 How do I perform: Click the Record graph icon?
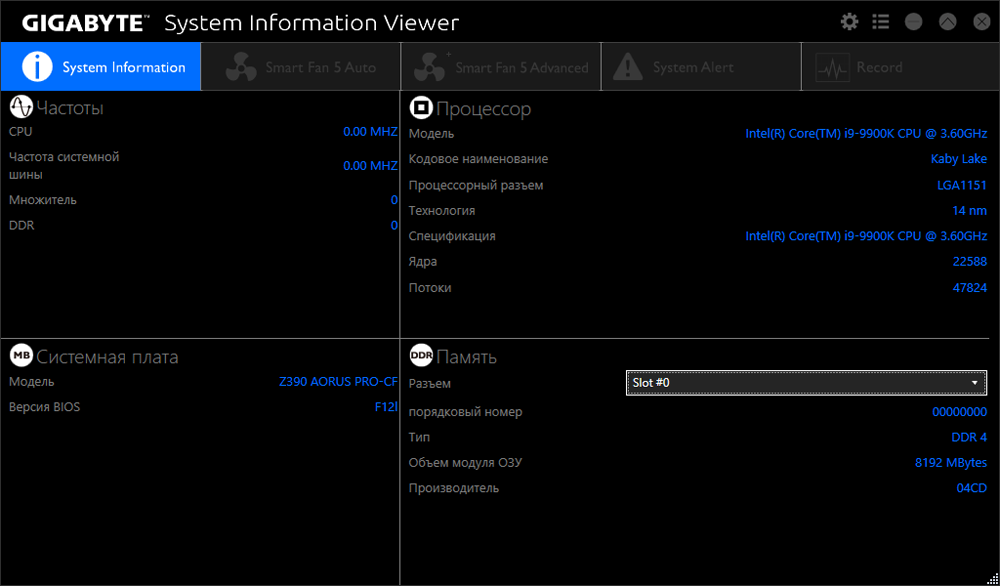pyautogui.click(x=832, y=67)
